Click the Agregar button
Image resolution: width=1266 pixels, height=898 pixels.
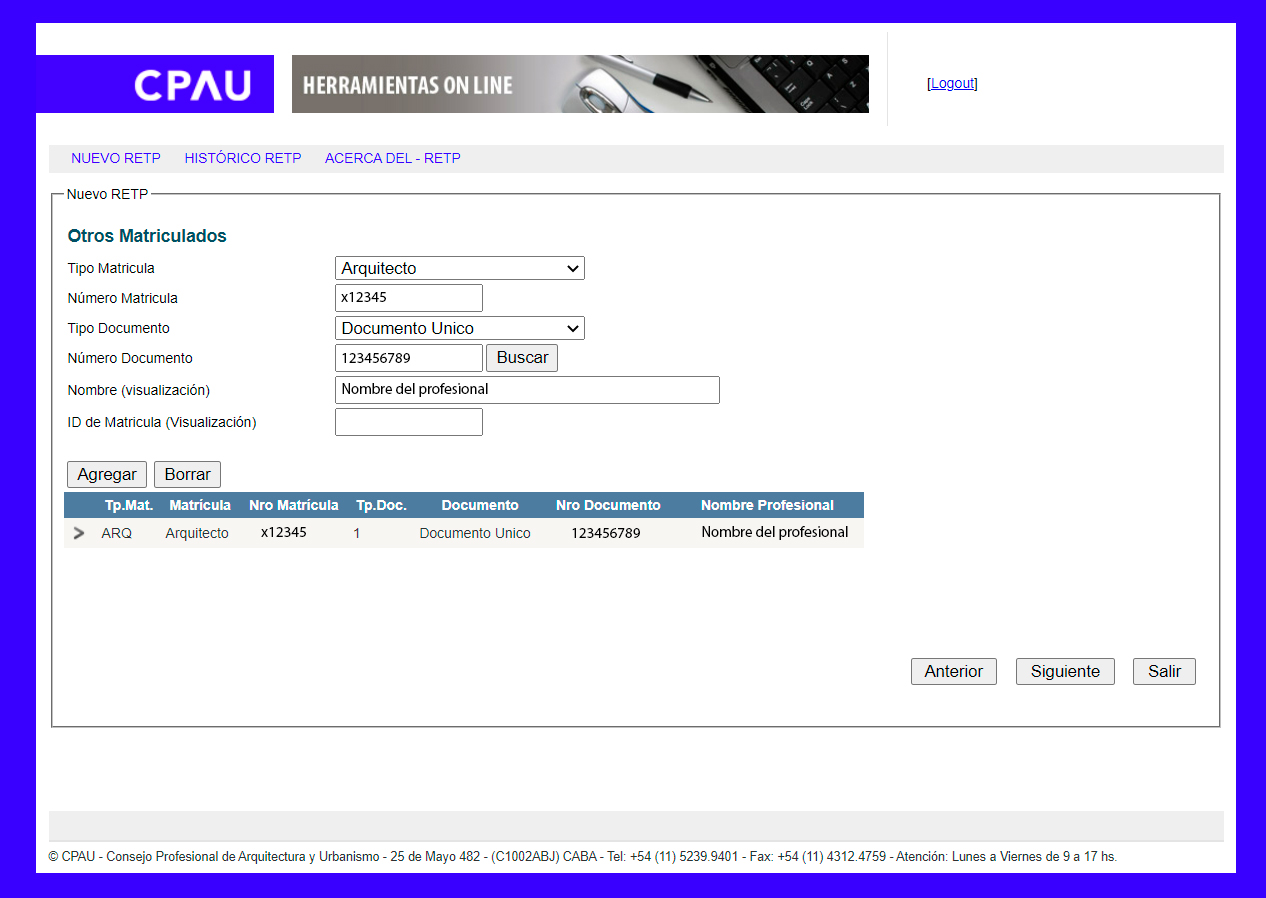coord(107,474)
